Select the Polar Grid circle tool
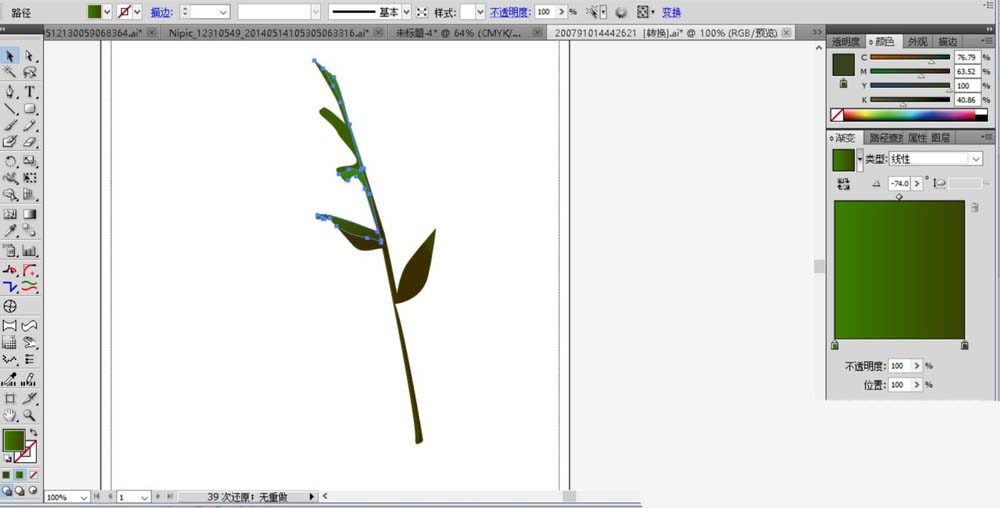The width and height of the screenshot is (1000, 508). 10,306
